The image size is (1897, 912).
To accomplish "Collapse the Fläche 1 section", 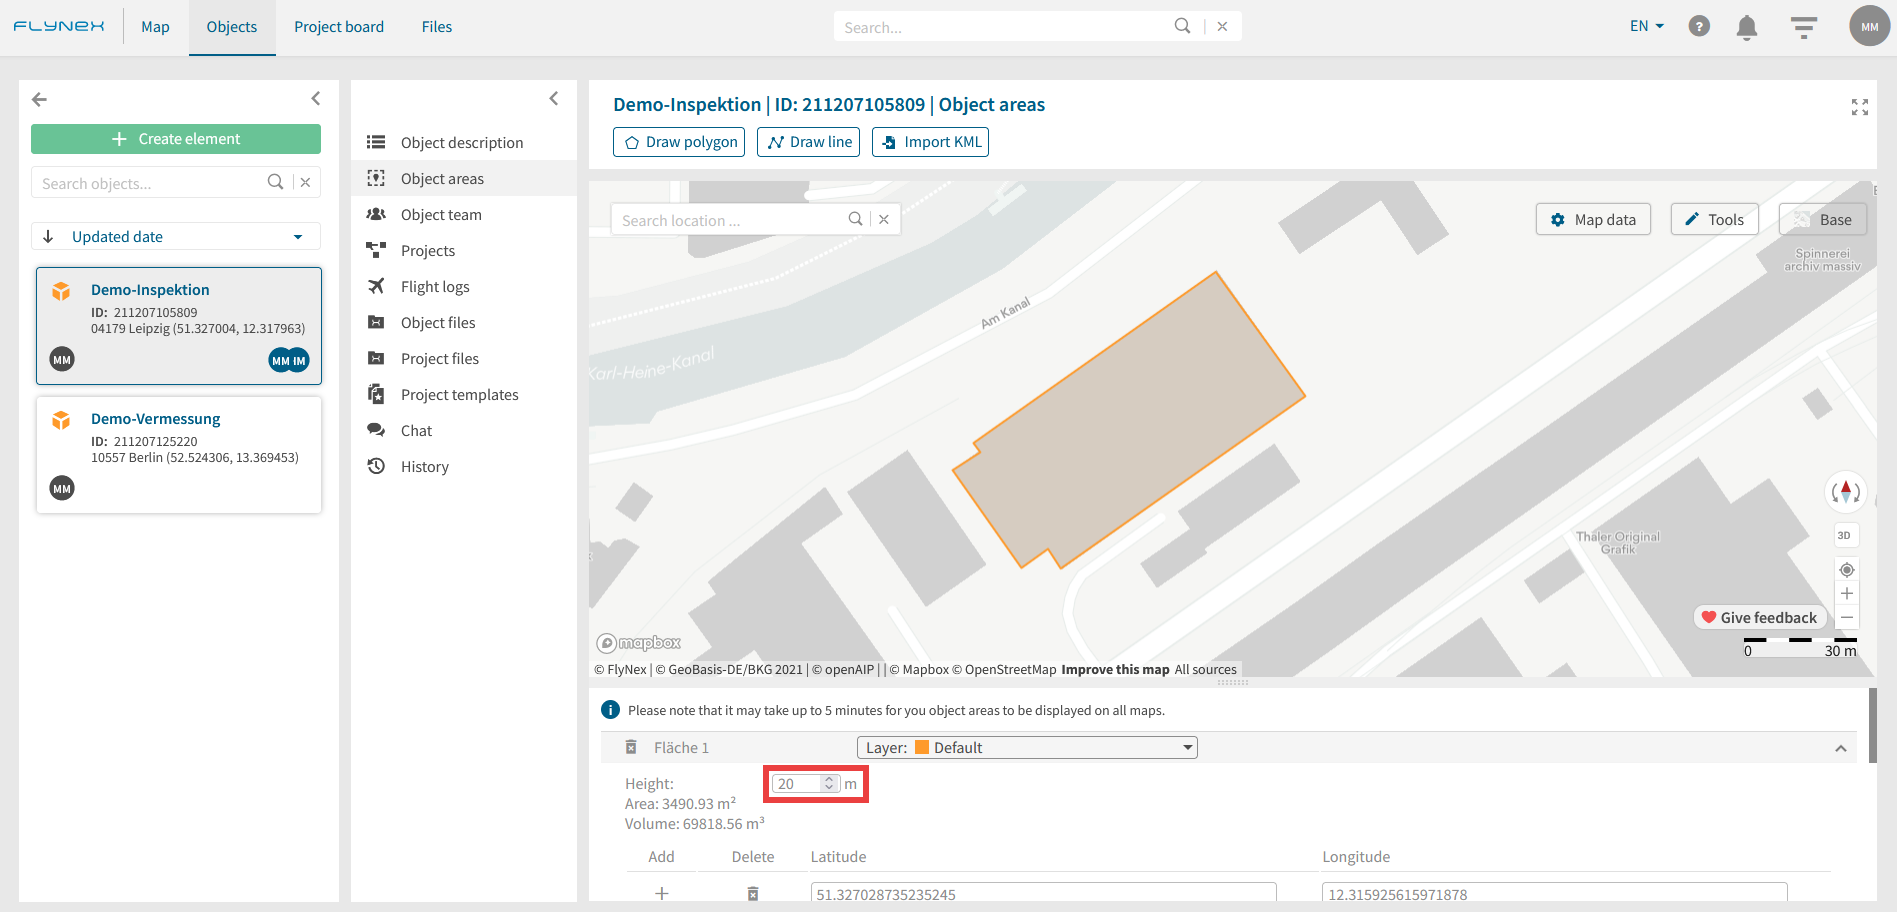I will [x=1840, y=748].
